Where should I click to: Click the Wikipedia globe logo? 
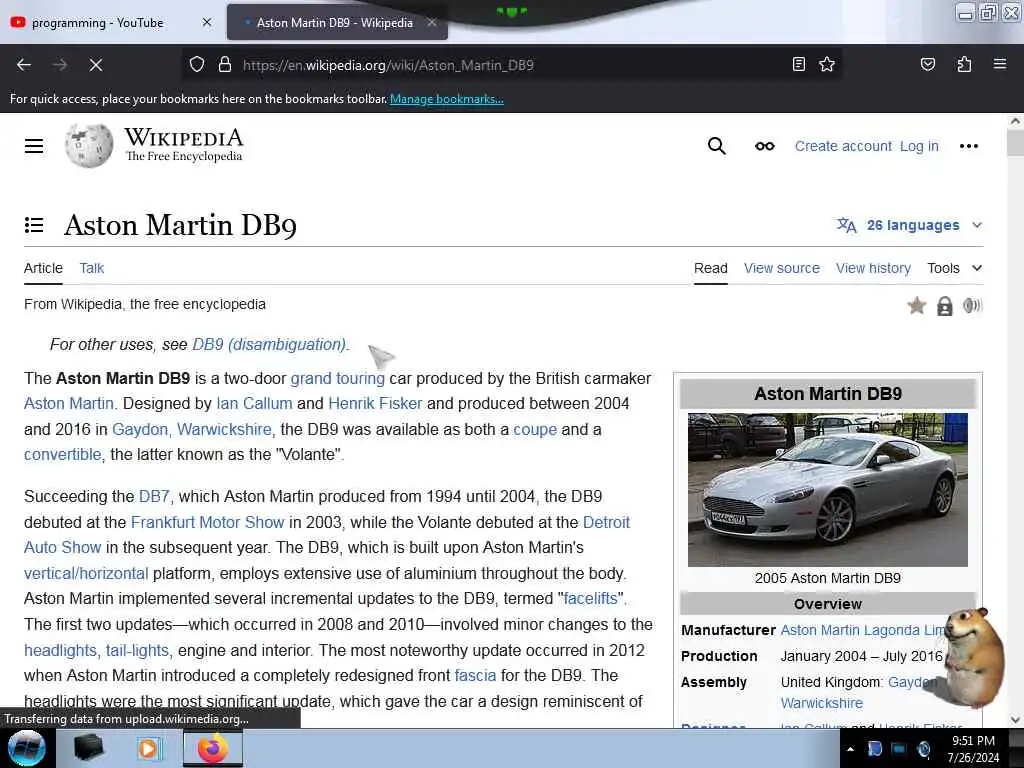click(89, 146)
